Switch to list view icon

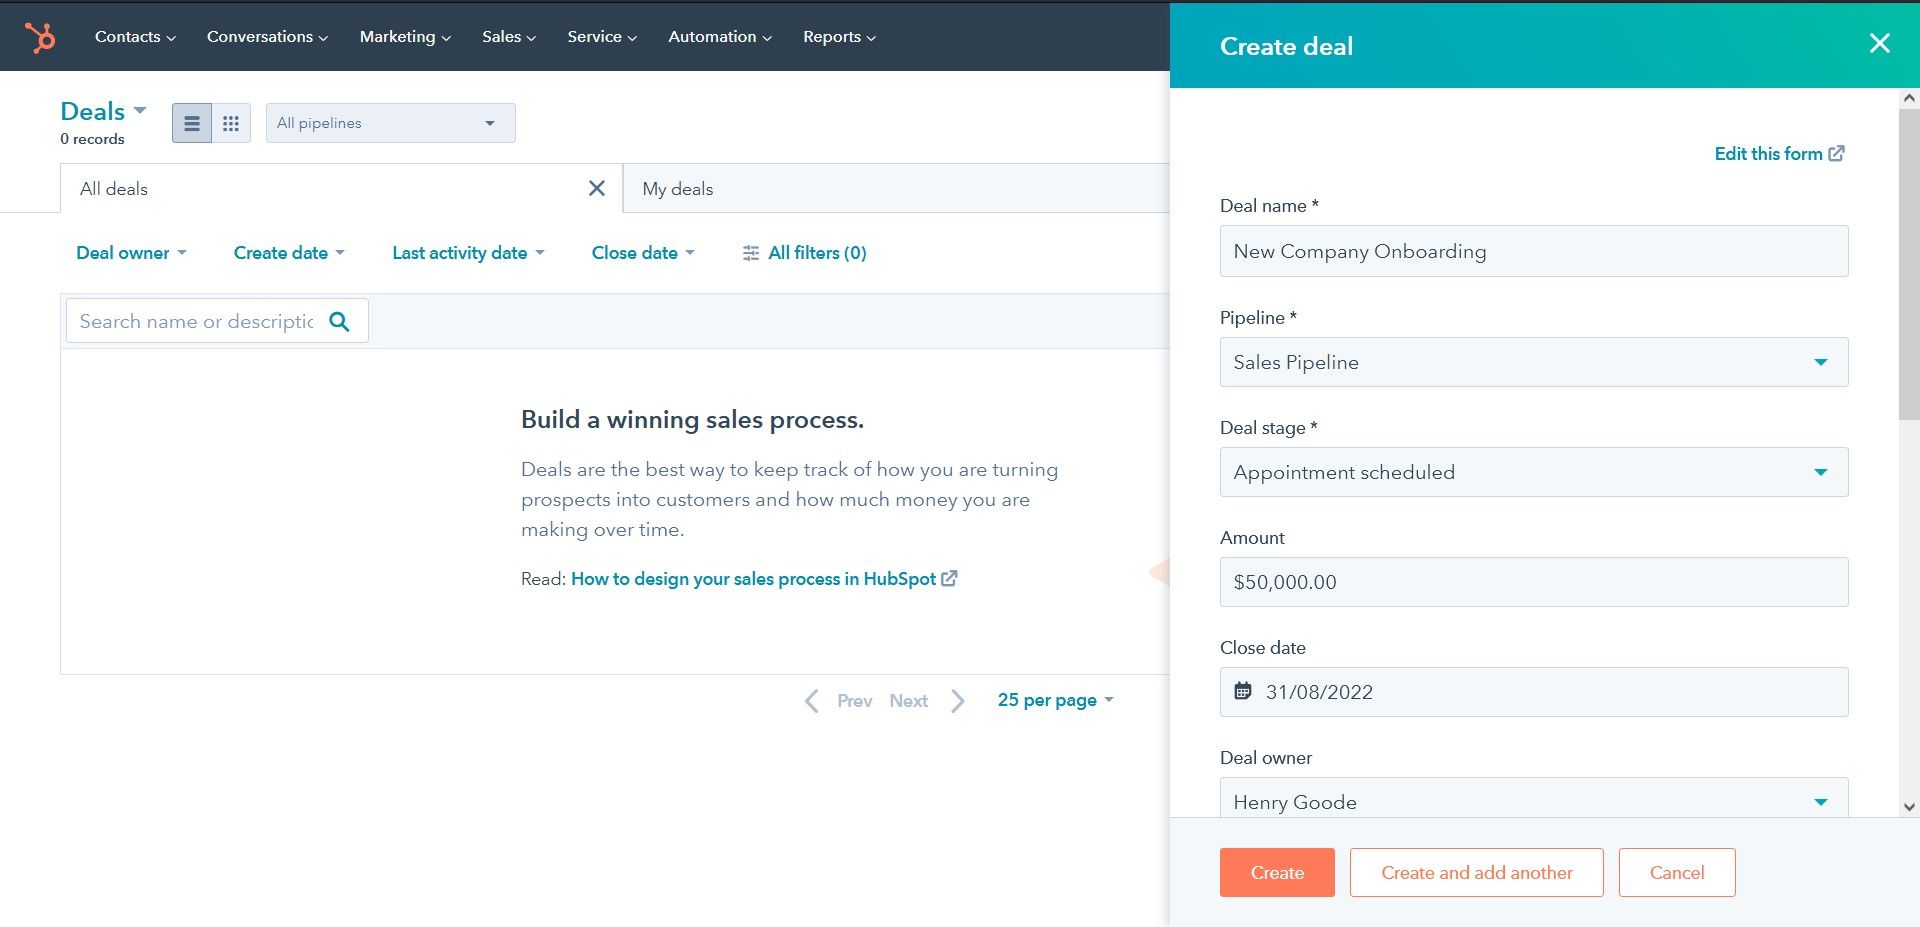pyautogui.click(x=192, y=123)
